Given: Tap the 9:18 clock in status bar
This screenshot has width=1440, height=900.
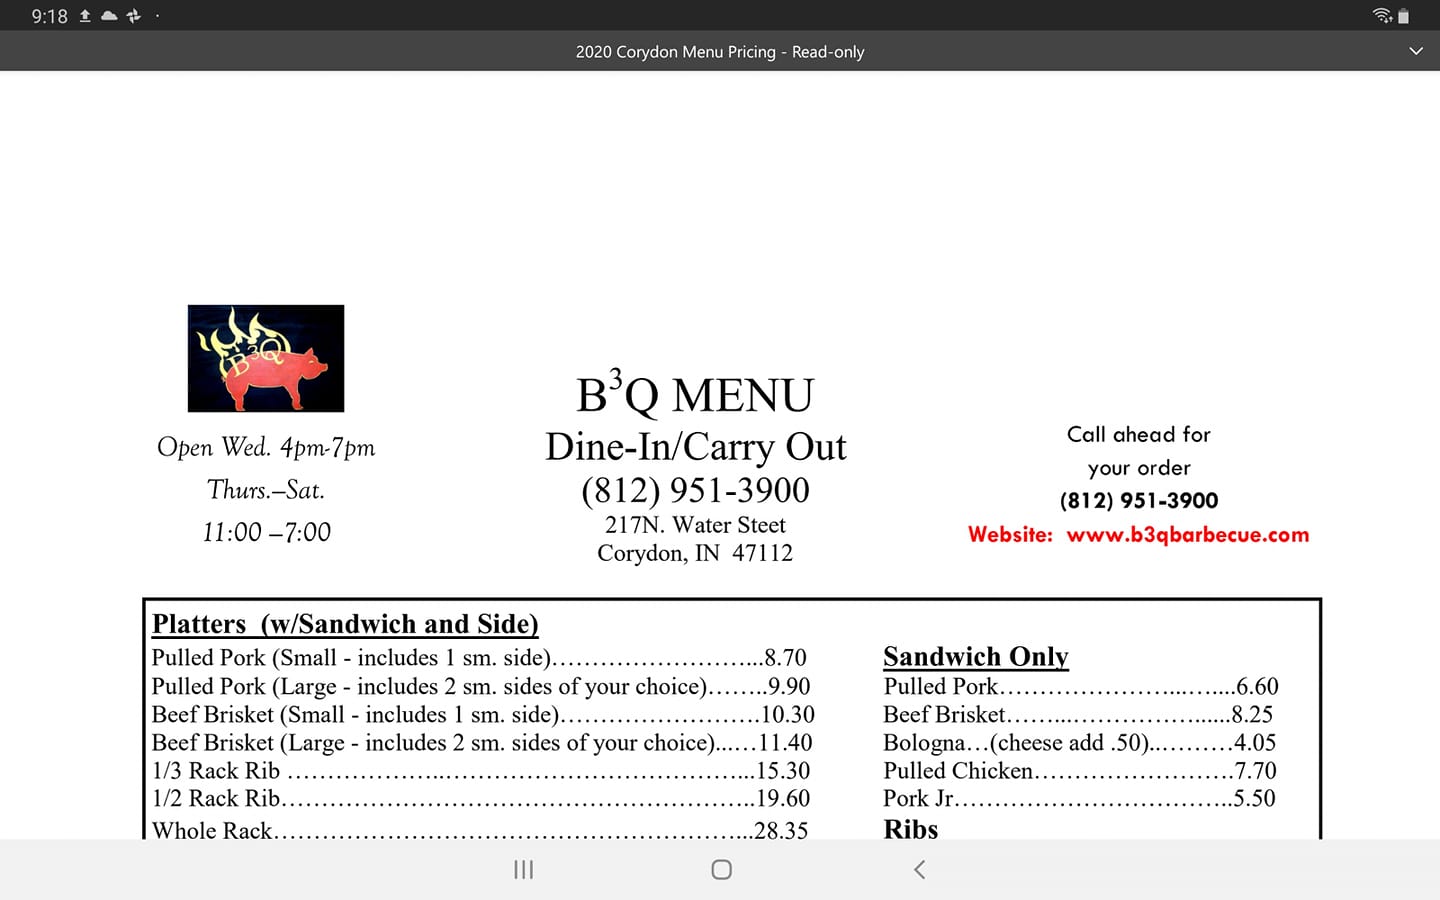Looking at the screenshot, I should tap(49, 16).
